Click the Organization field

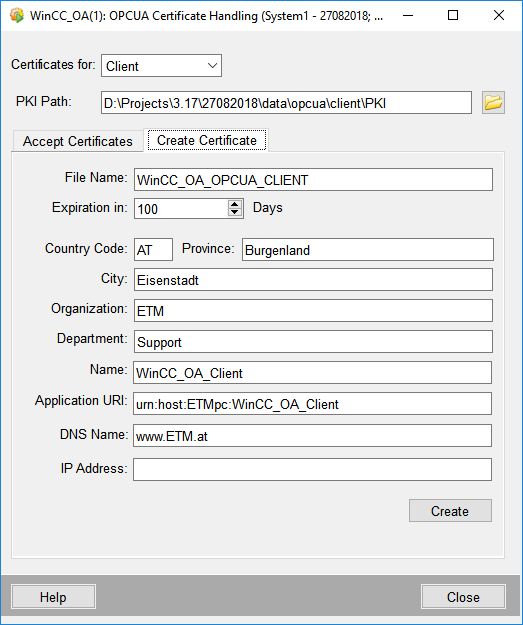point(313,311)
